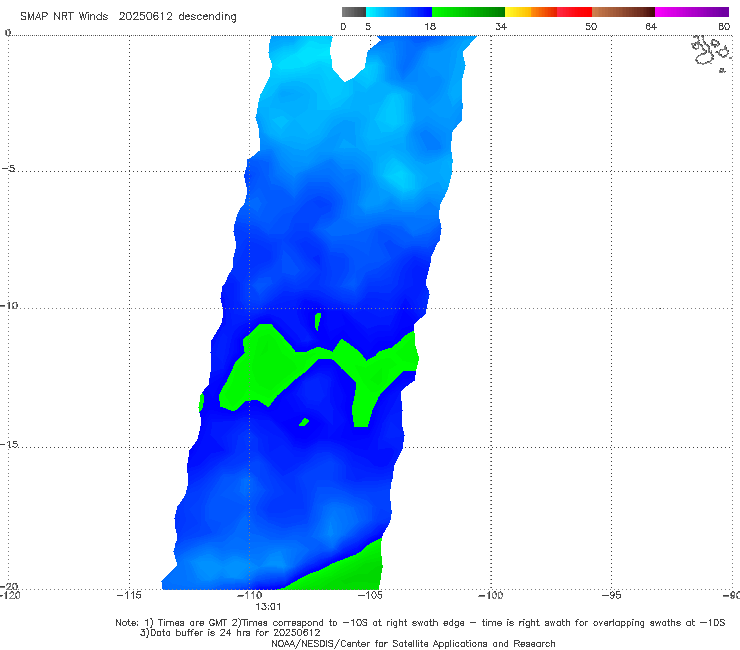Click the color bar label '50'
Viewport: 740px width, 650px height.
[x=591, y=26]
